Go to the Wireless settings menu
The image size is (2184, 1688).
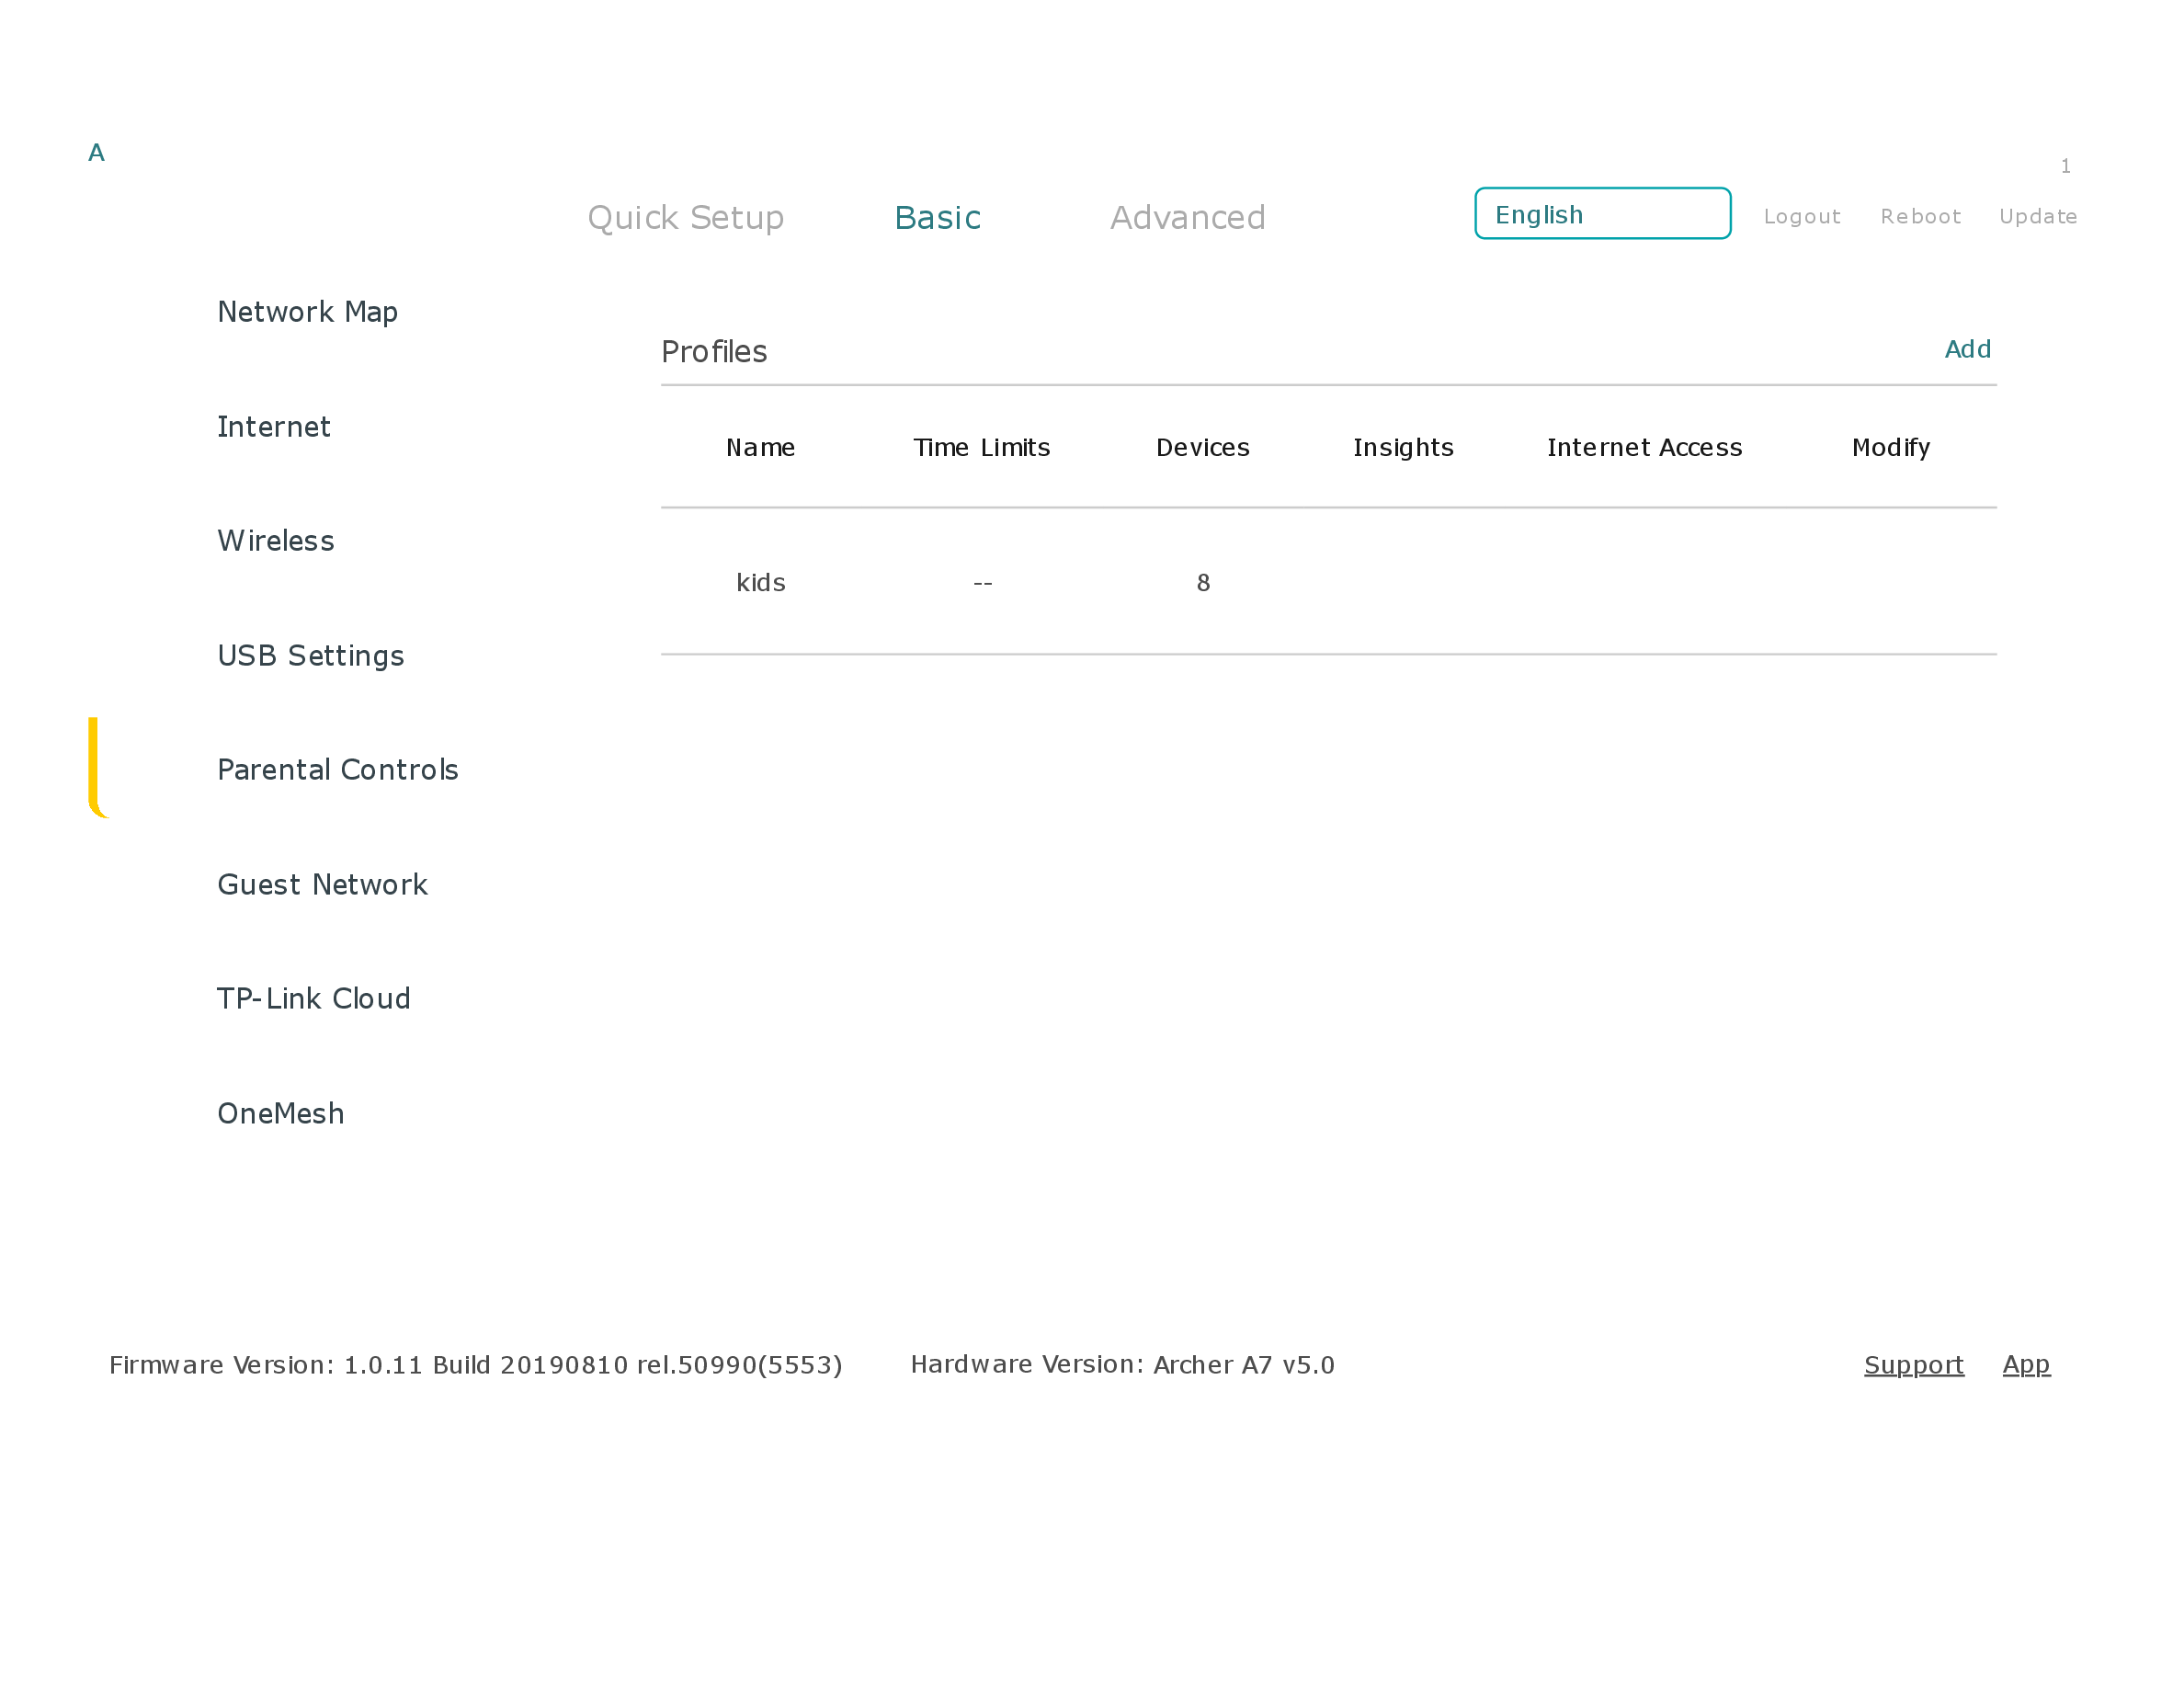(276, 541)
